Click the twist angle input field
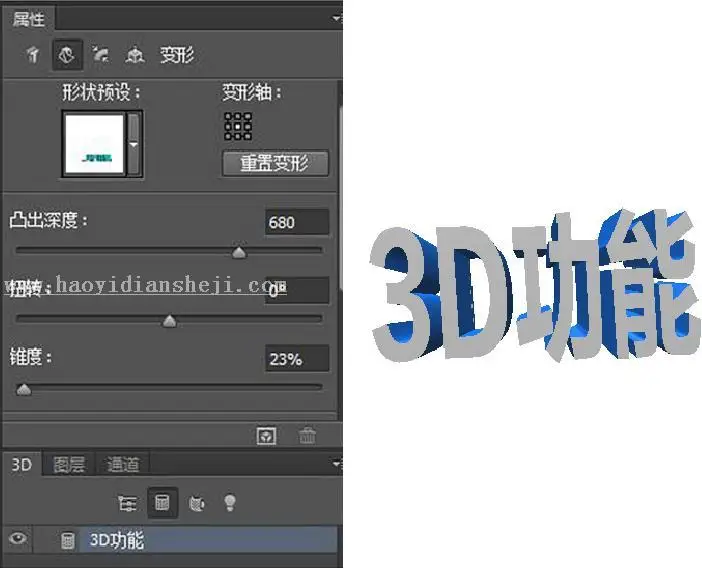Viewport: 702px width, 568px height. pyautogui.click(x=297, y=290)
